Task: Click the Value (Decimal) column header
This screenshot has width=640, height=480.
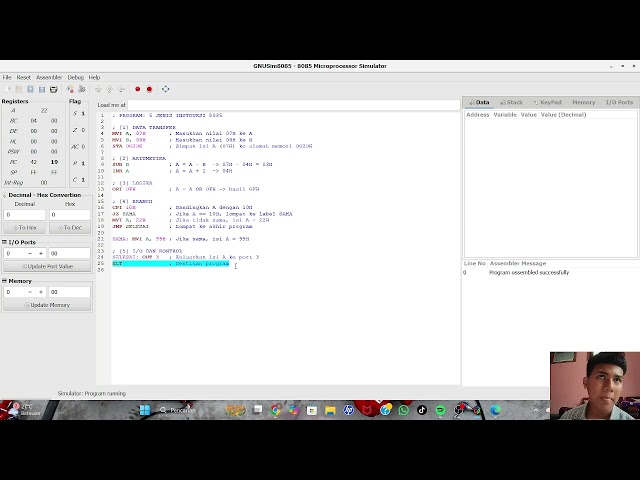Action: tap(563, 115)
